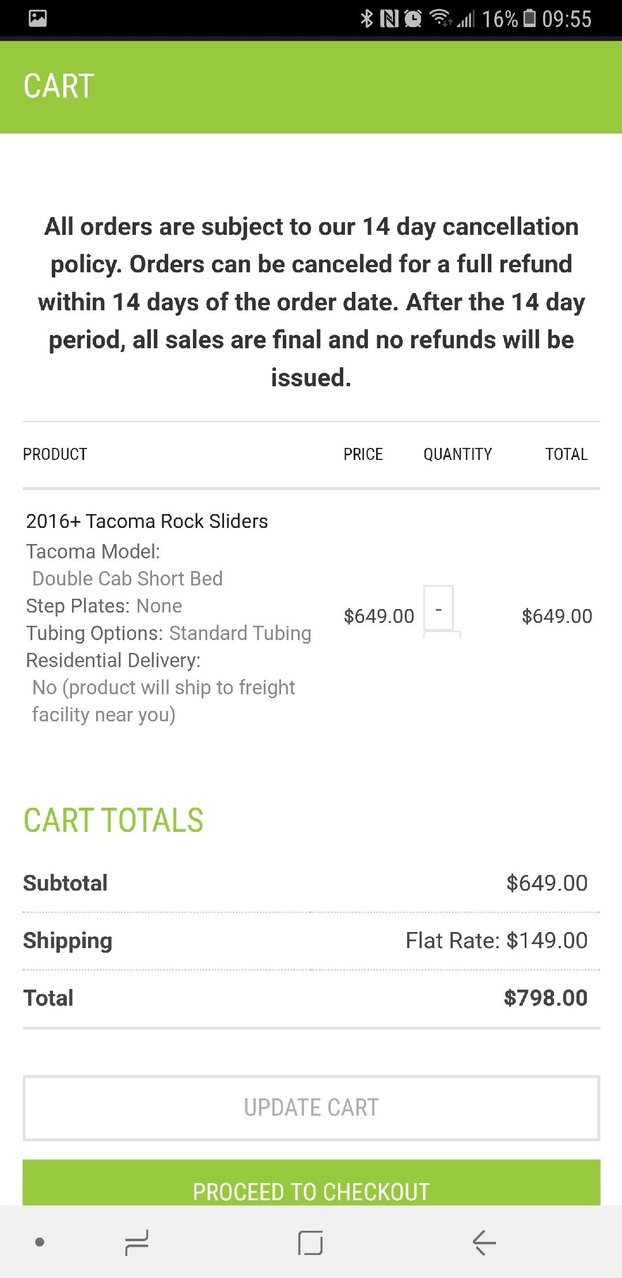The width and height of the screenshot is (622, 1278).
Task: Tap the Quantity column header
Action: point(457,454)
